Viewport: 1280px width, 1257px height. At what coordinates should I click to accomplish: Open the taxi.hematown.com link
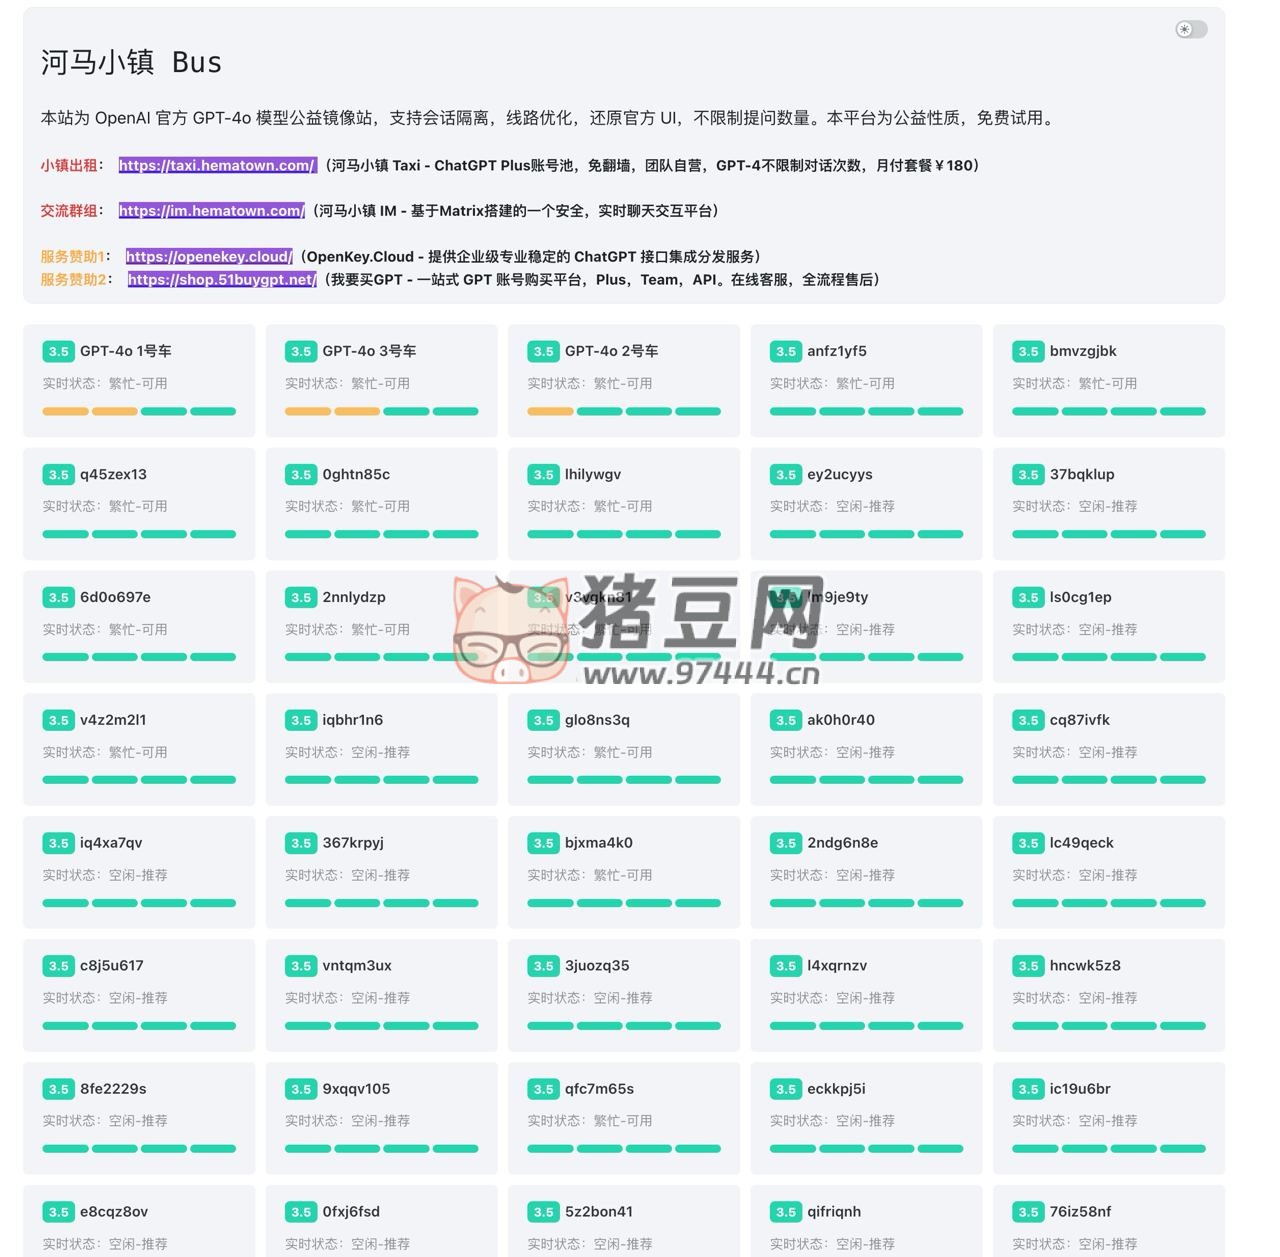point(216,166)
